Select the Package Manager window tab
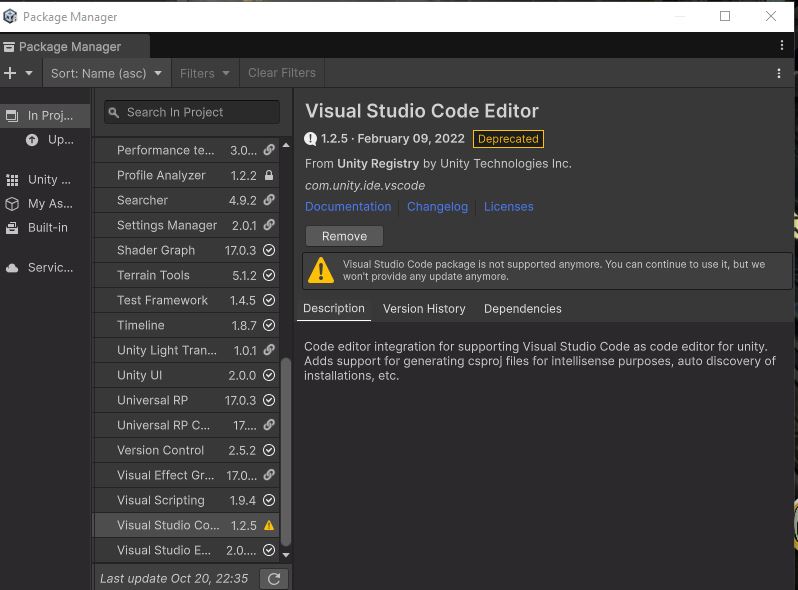This screenshot has height=590, width=798. (x=75, y=47)
